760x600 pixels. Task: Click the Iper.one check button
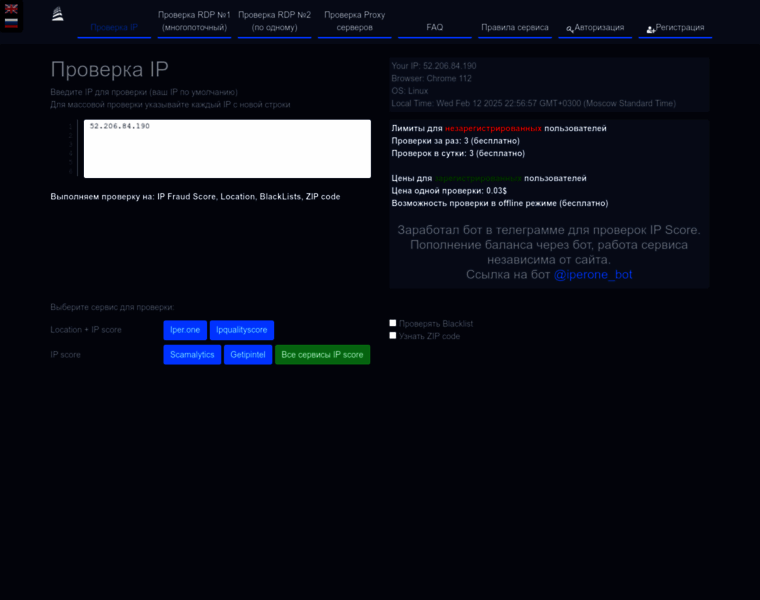coord(185,330)
